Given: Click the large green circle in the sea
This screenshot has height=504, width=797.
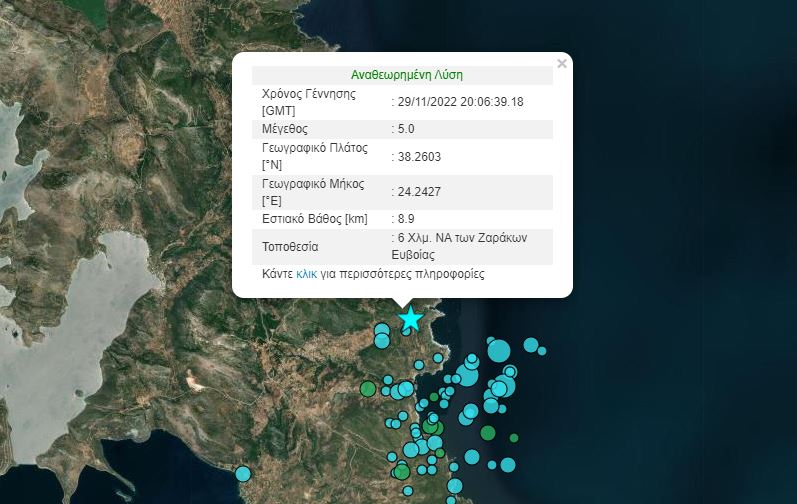Looking at the screenshot, I should pyautogui.click(x=488, y=433).
